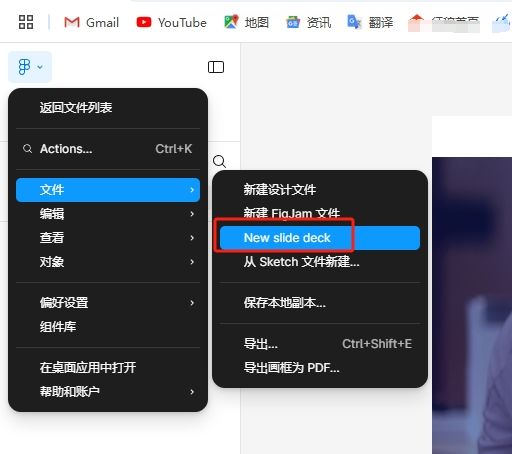
Task: Click the magnifier search icon beside menu
Action: point(219,161)
